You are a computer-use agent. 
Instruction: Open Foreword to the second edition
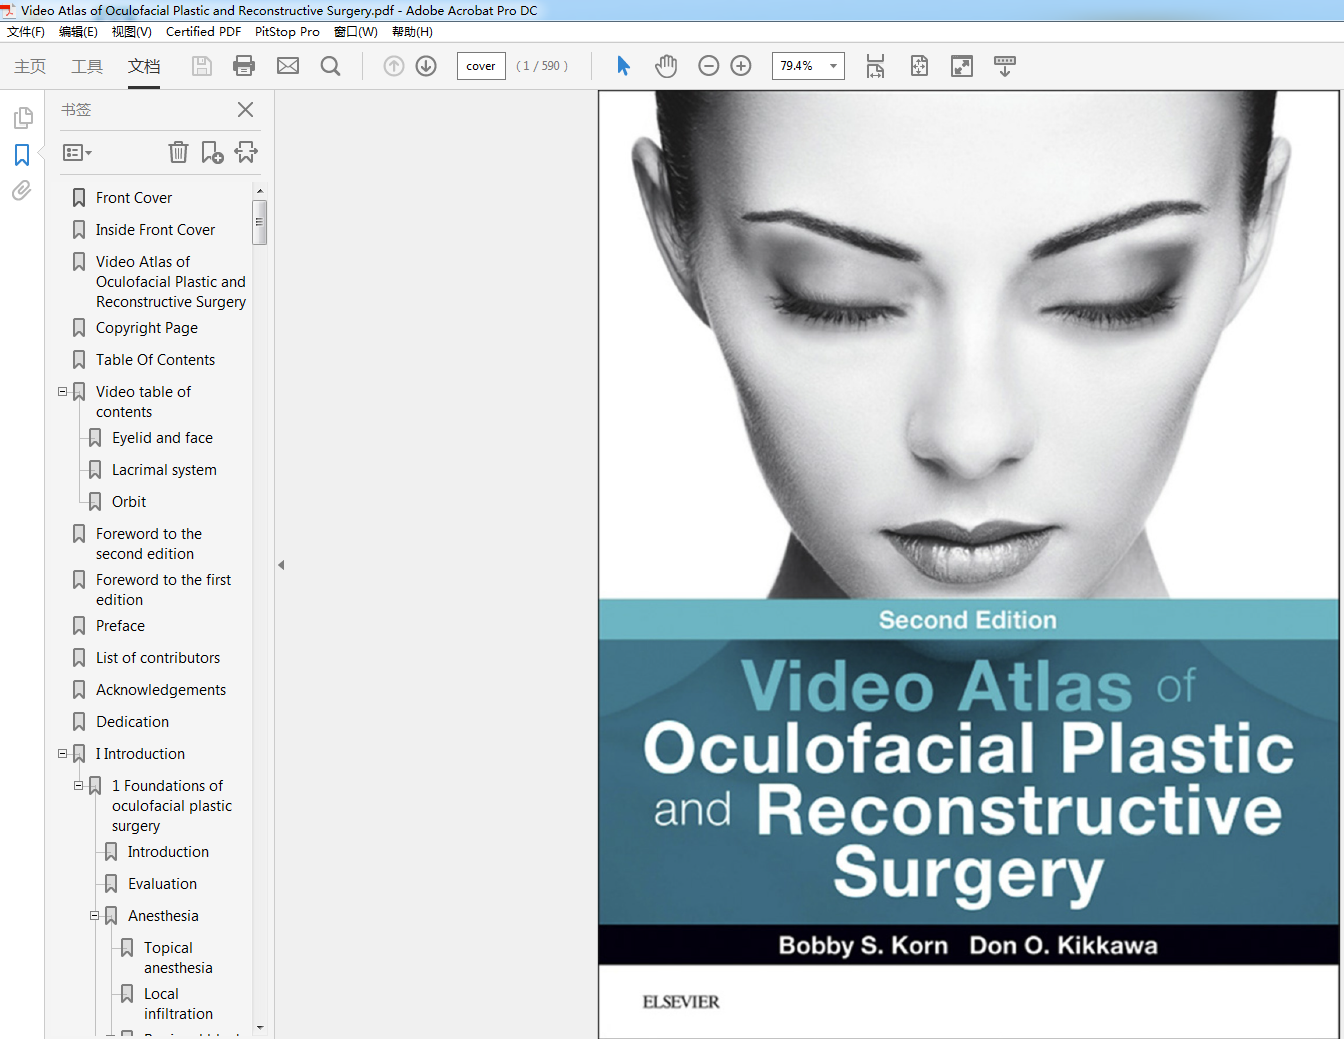(x=149, y=544)
